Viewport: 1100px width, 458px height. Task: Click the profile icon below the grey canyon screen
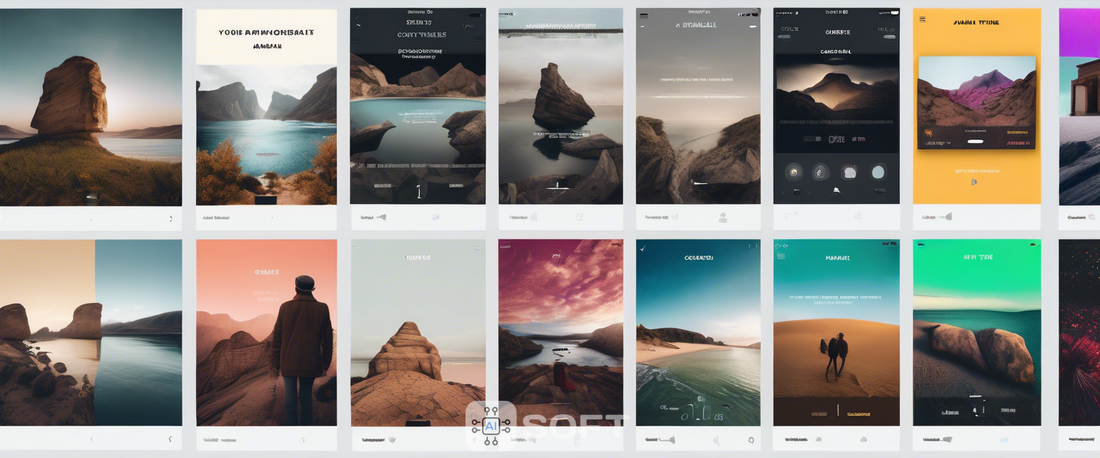tap(722, 217)
